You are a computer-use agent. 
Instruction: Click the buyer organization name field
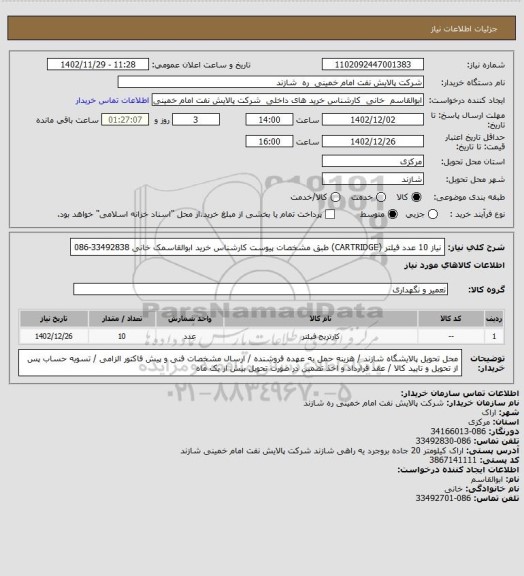pos(270,82)
